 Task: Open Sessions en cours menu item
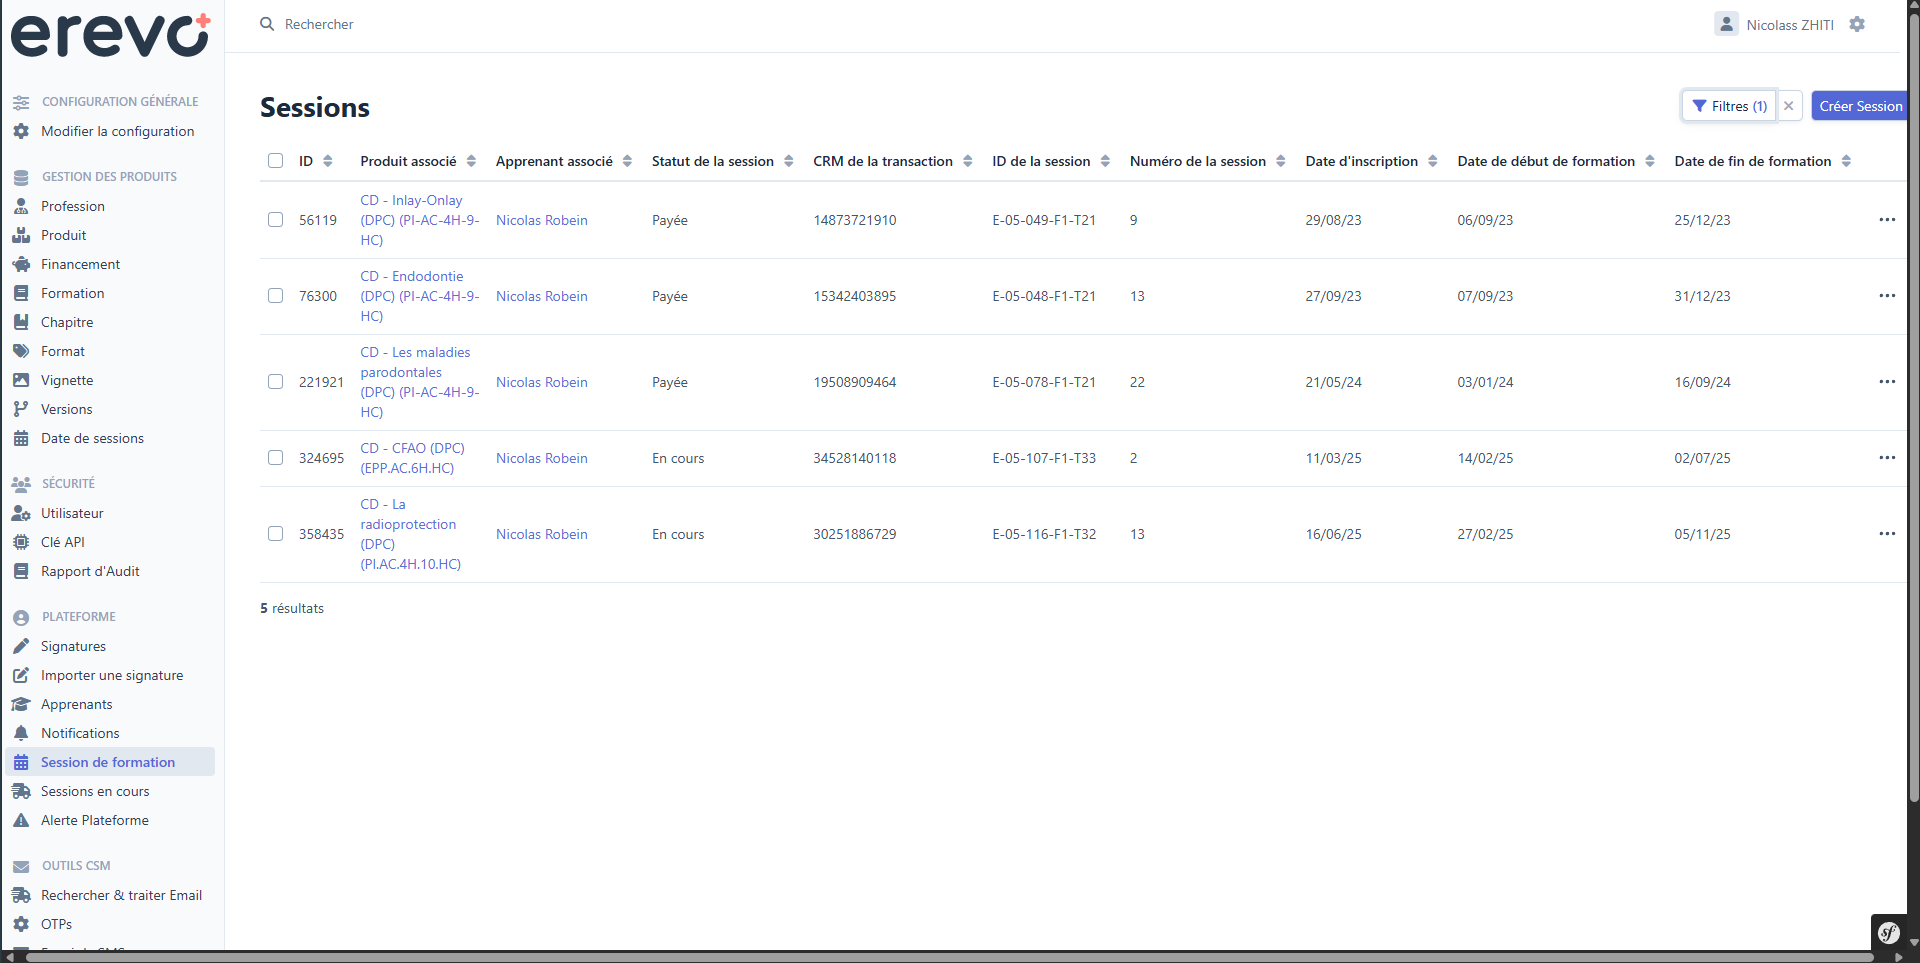(95, 791)
